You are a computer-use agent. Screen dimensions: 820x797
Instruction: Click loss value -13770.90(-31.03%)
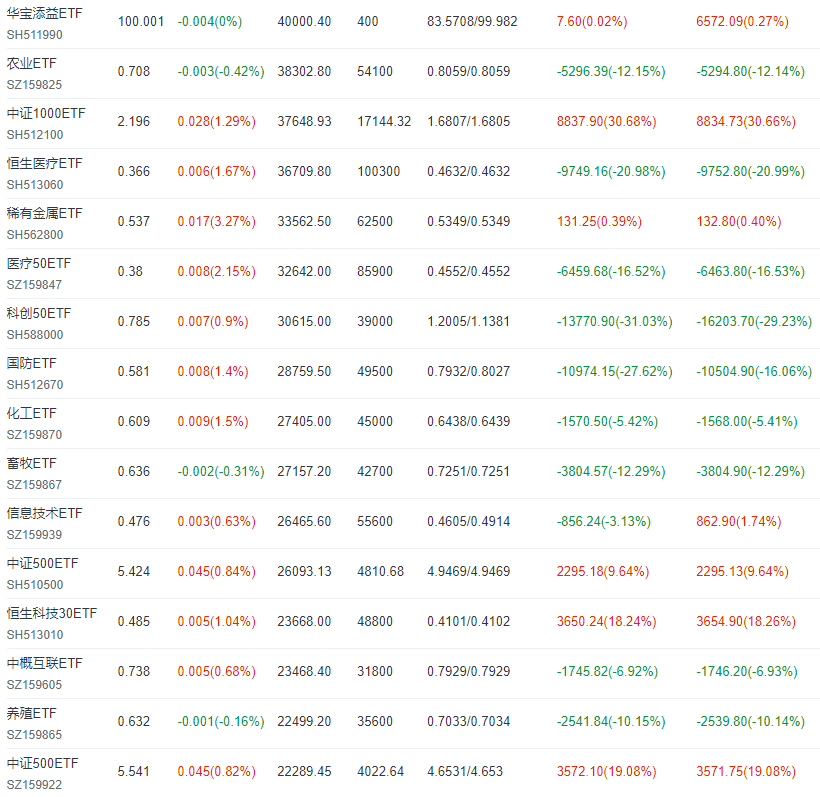coord(614,321)
